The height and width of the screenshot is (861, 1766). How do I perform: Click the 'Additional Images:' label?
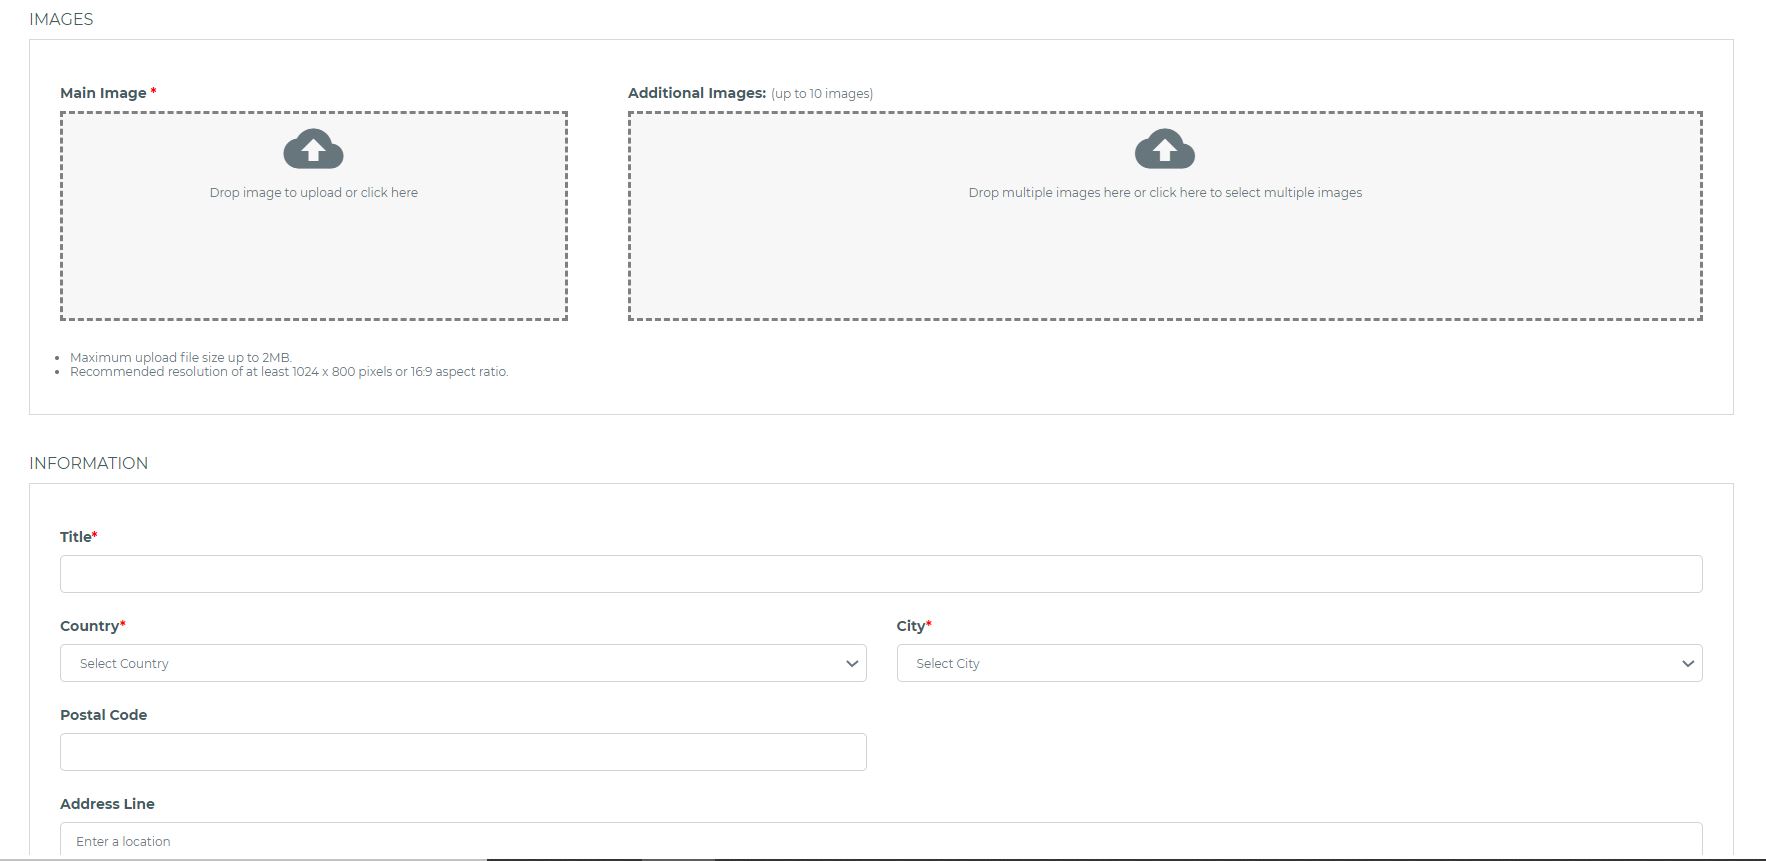[x=697, y=93]
